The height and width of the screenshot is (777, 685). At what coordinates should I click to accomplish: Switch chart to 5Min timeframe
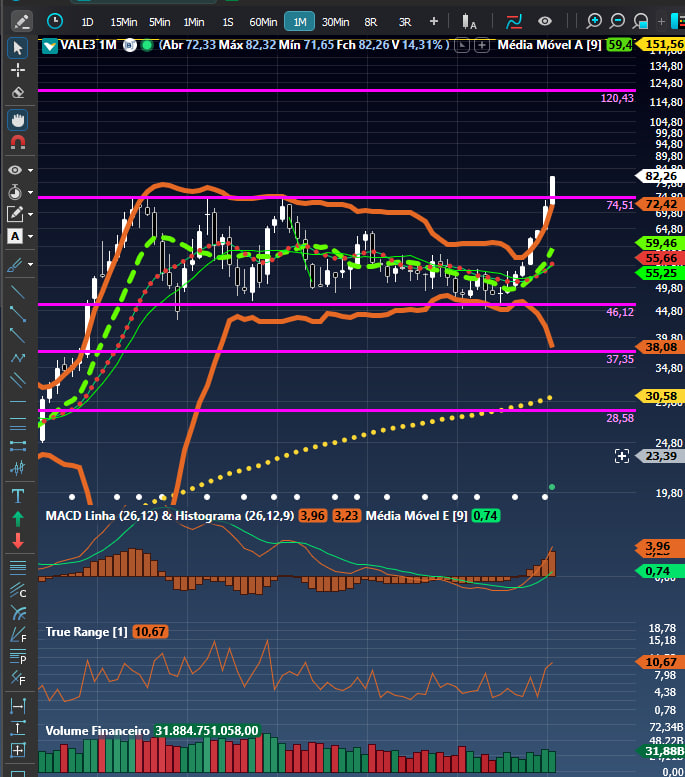pos(160,22)
